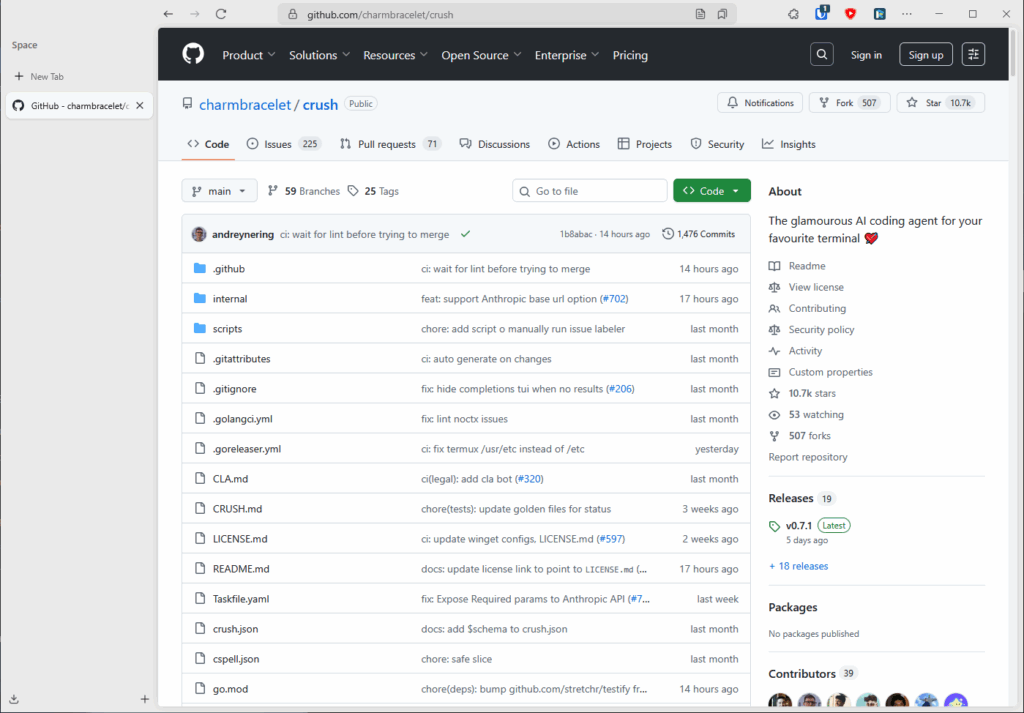Switch to the Insights tab
The image size is (1024, 713).
pos(789,144)
